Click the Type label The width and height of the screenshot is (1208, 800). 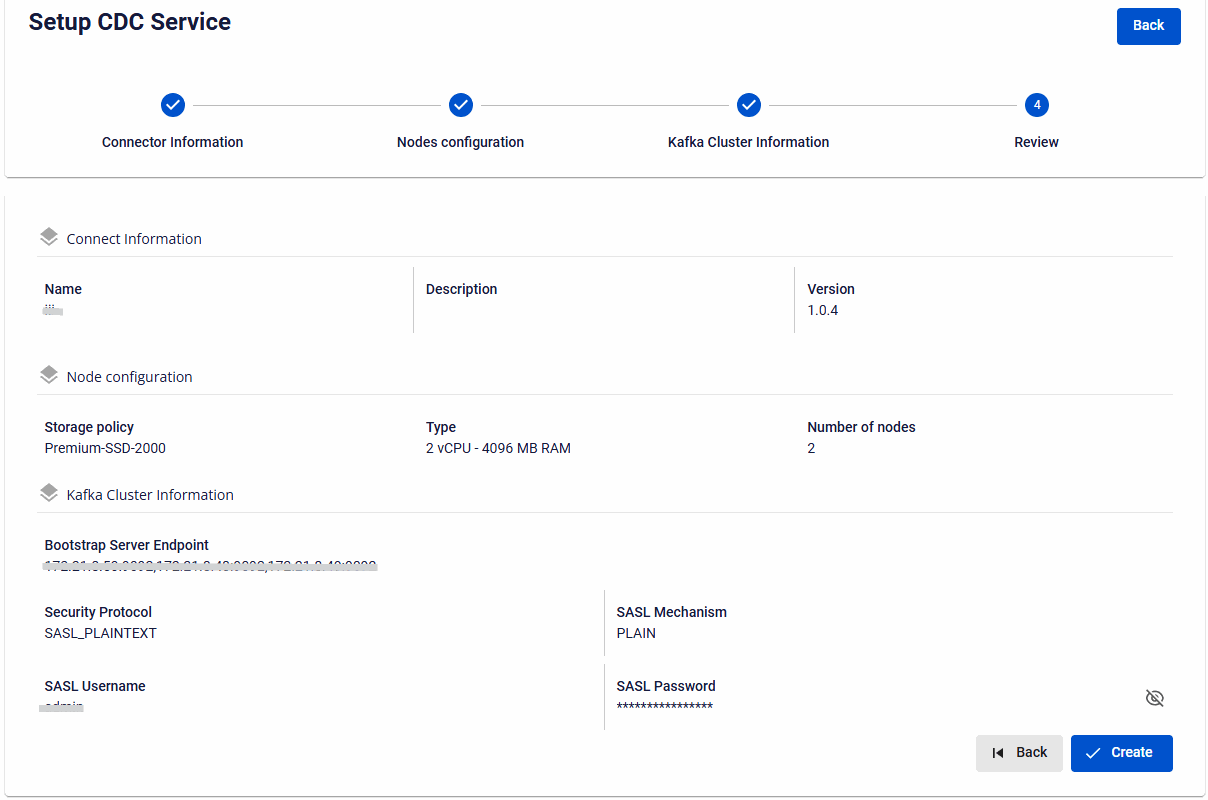[x=441, y=427]
